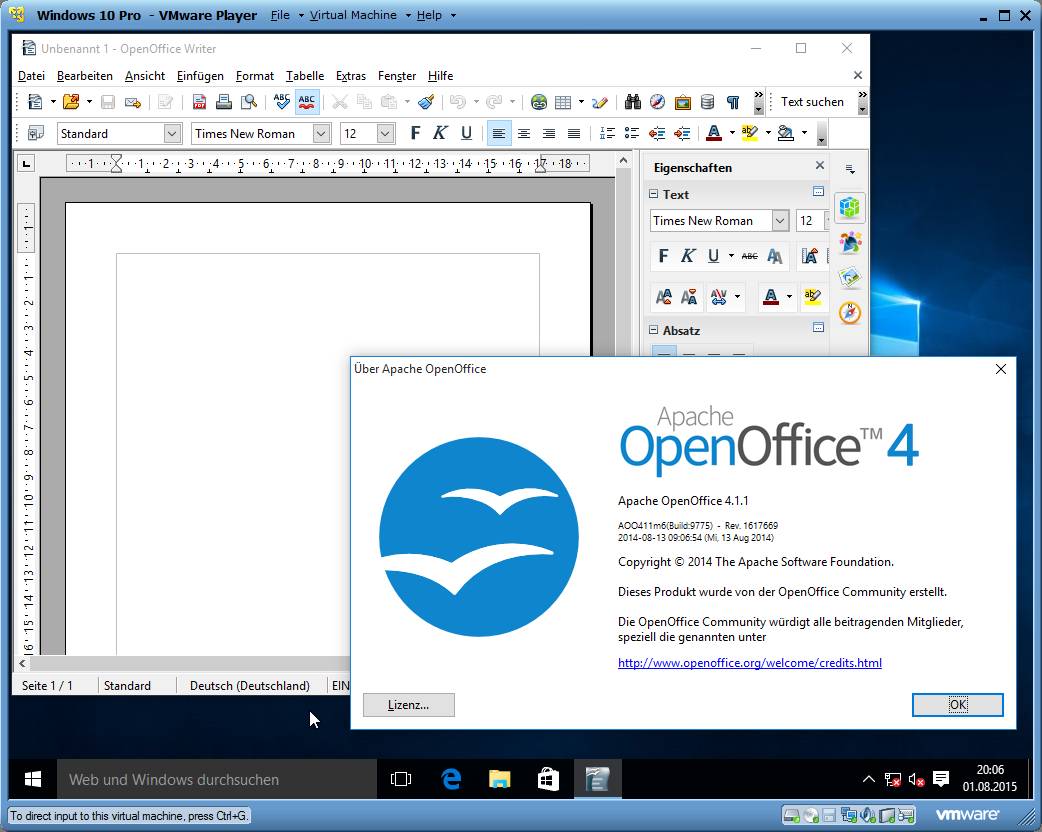The width and height of the screenshot is (1042, 832).
Task: Collapse the Text section in the sidebar
Action: [x=655, y=195]
